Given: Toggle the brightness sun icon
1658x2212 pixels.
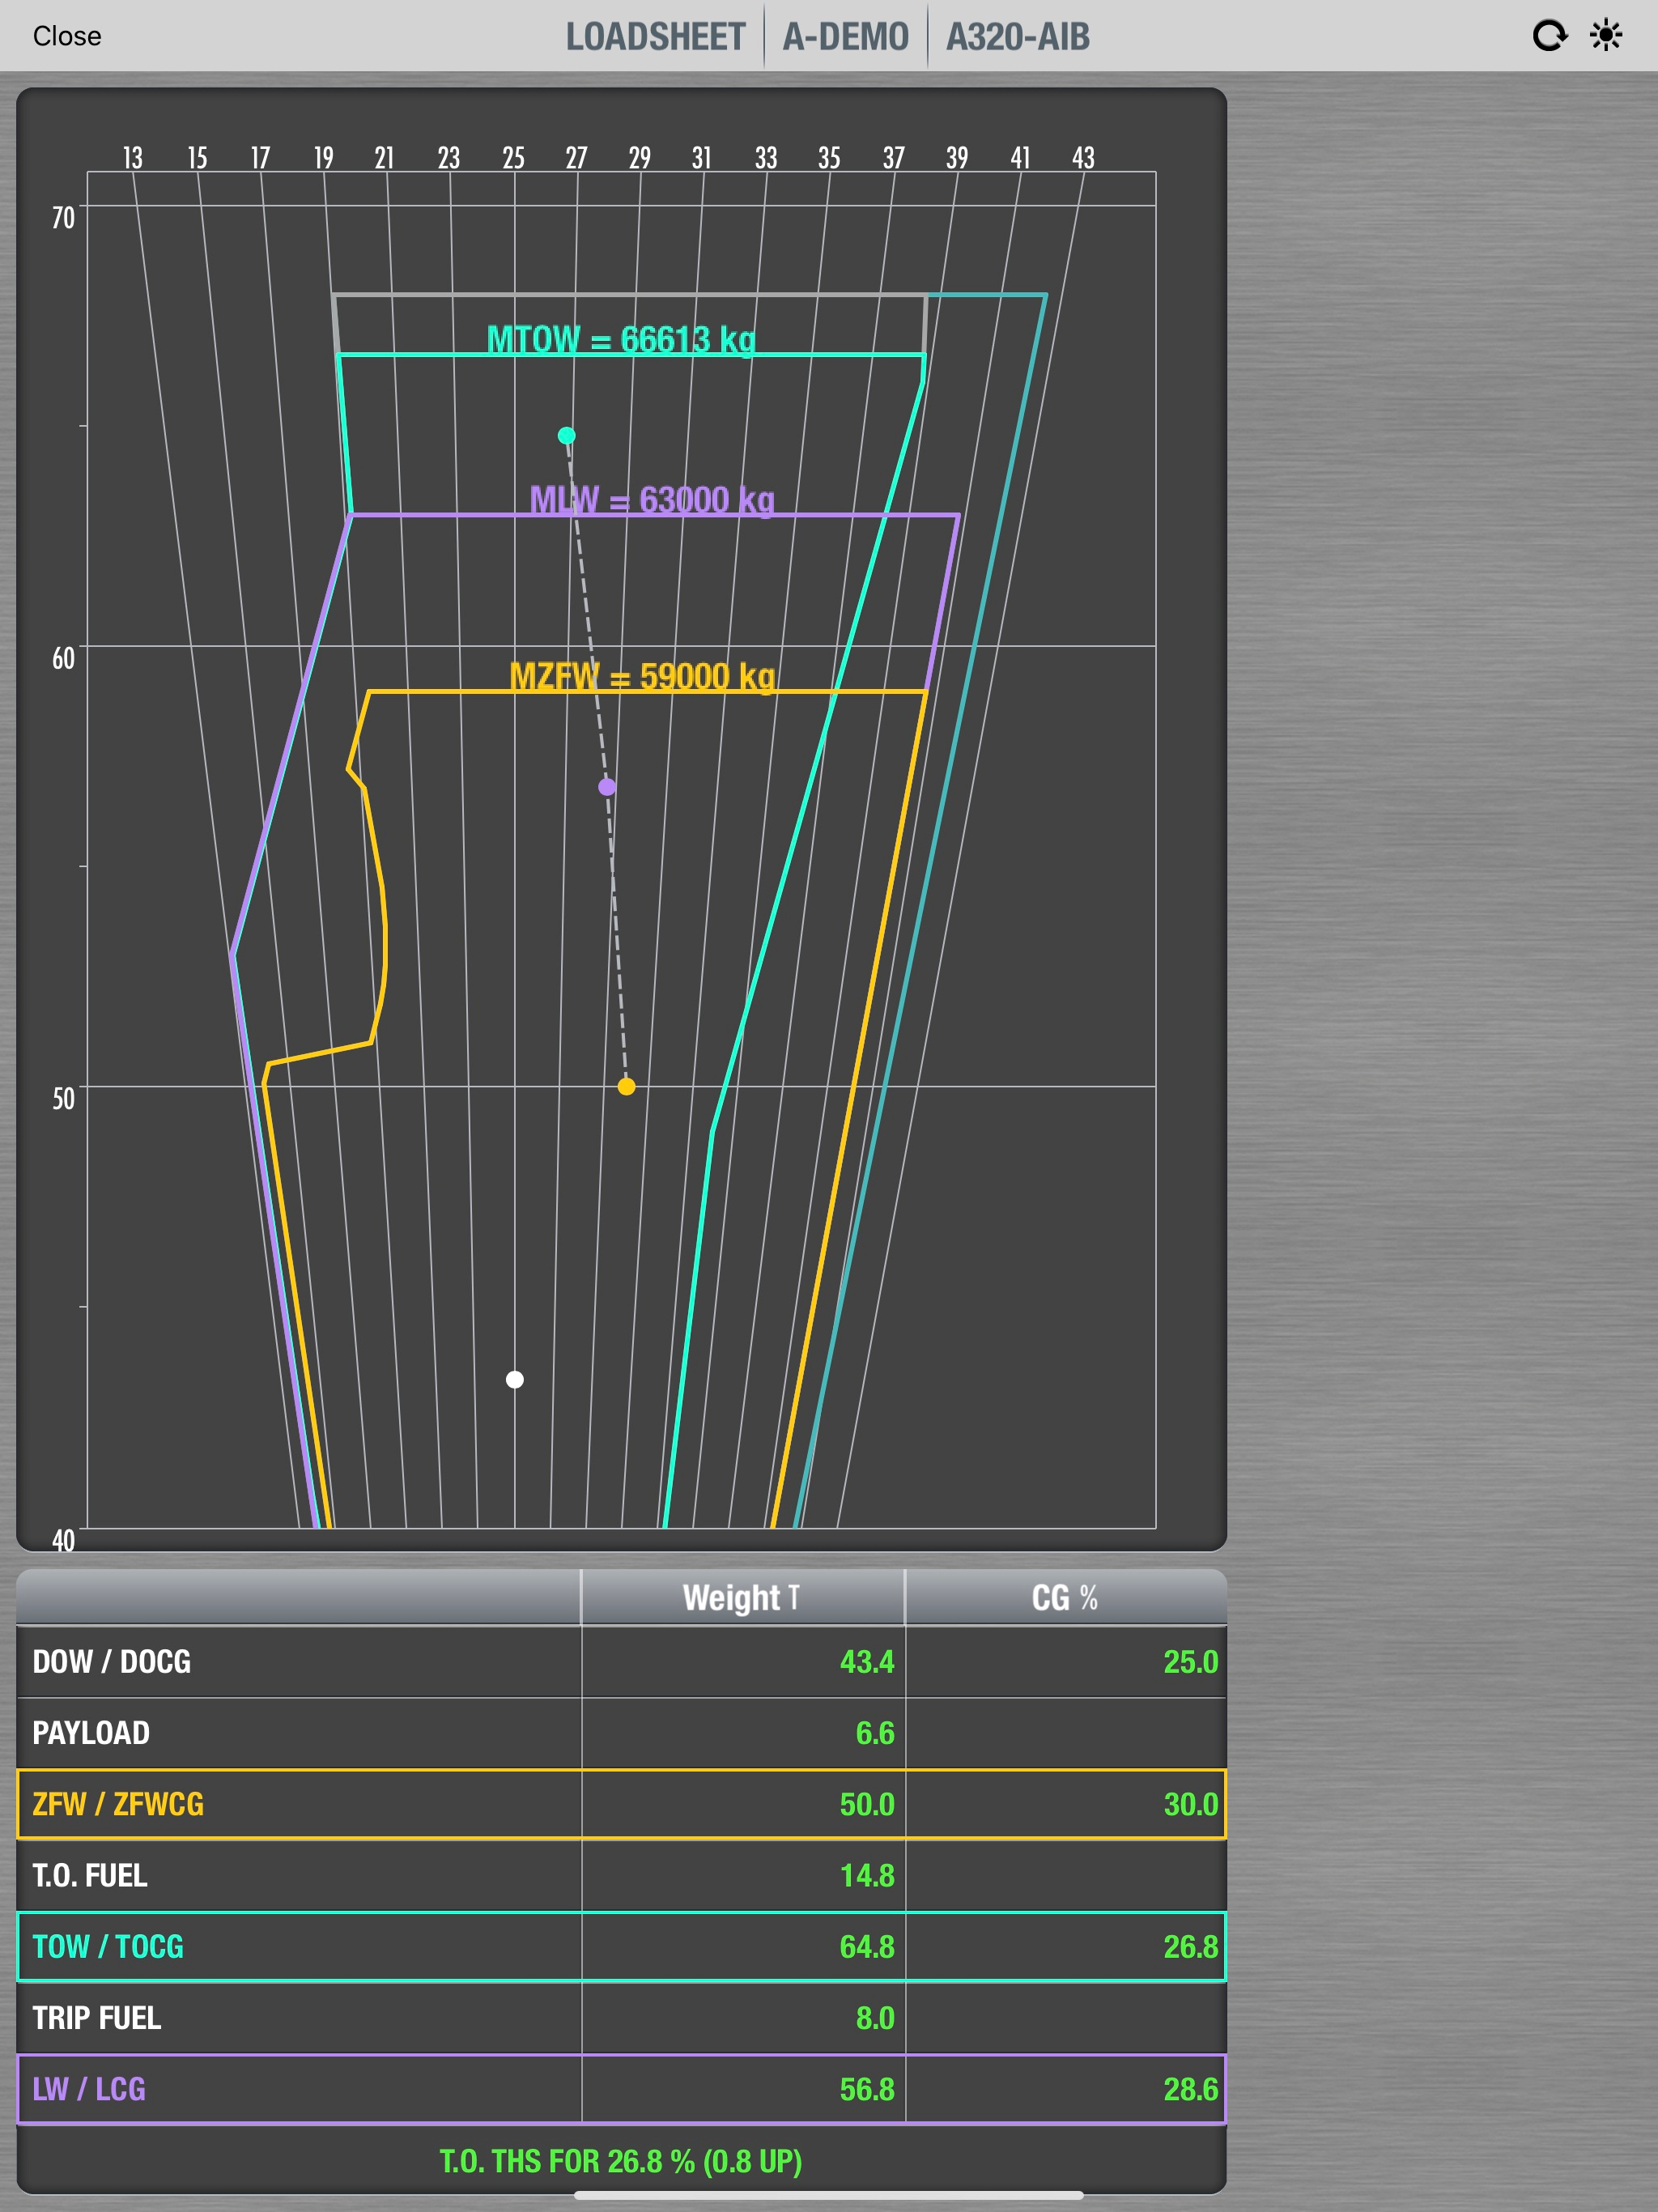Looking at the screenshot, I should 1606,36.
